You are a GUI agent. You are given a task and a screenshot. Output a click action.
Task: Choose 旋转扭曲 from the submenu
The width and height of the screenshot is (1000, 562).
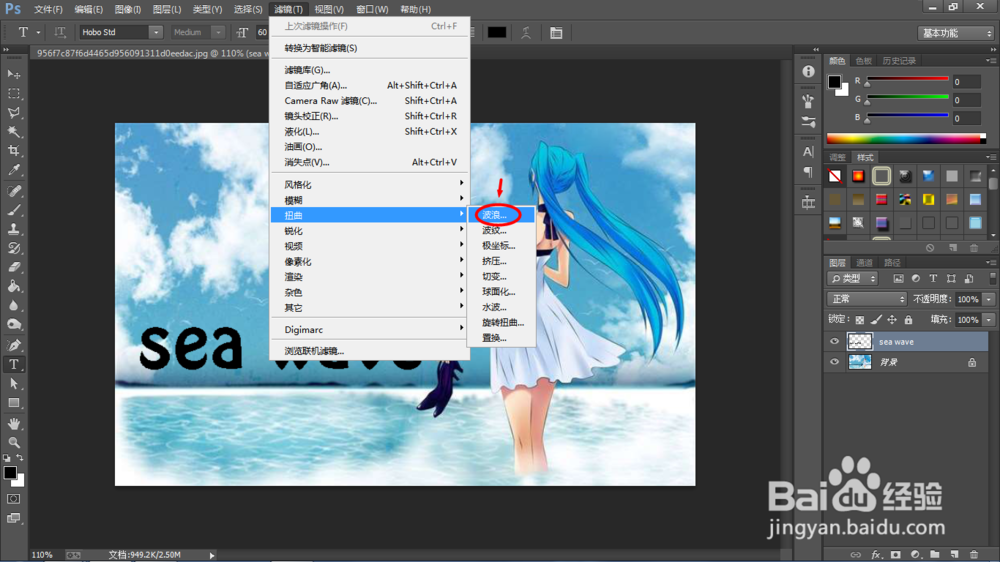coord(501,322)
